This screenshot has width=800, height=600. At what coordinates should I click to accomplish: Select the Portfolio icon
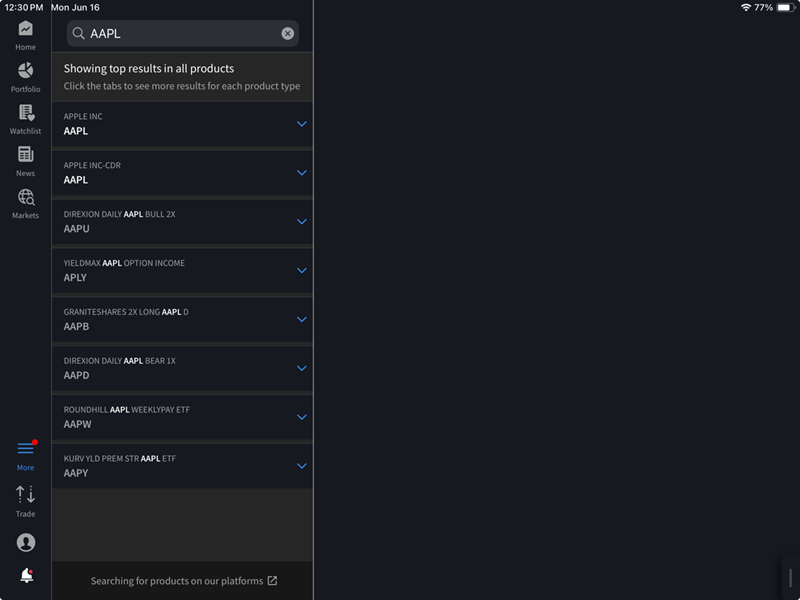25,75
